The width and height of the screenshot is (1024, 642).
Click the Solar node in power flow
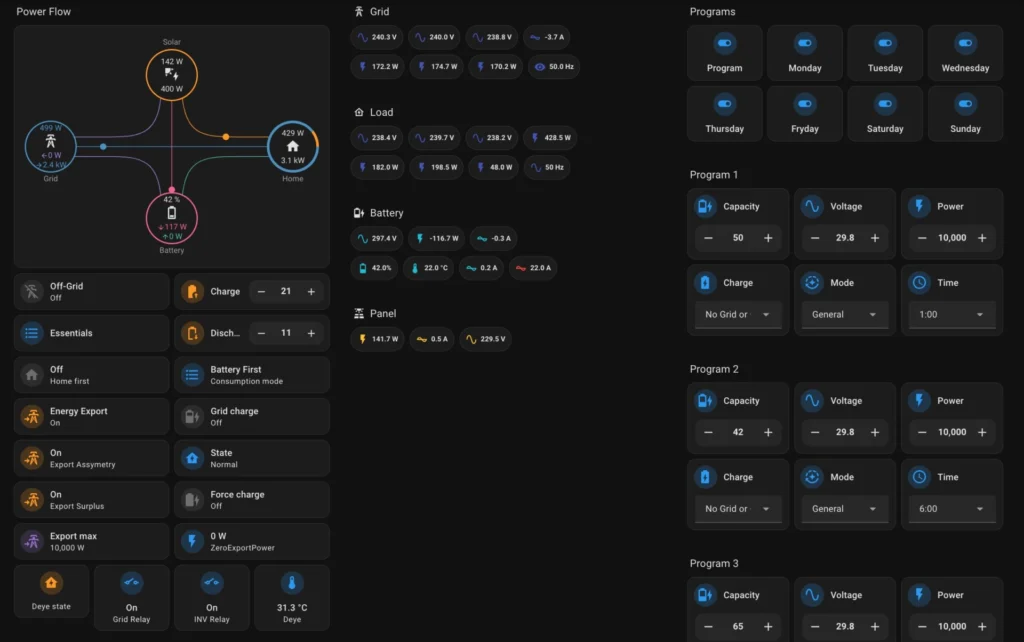pyautogui.click(x=172, y=75)
